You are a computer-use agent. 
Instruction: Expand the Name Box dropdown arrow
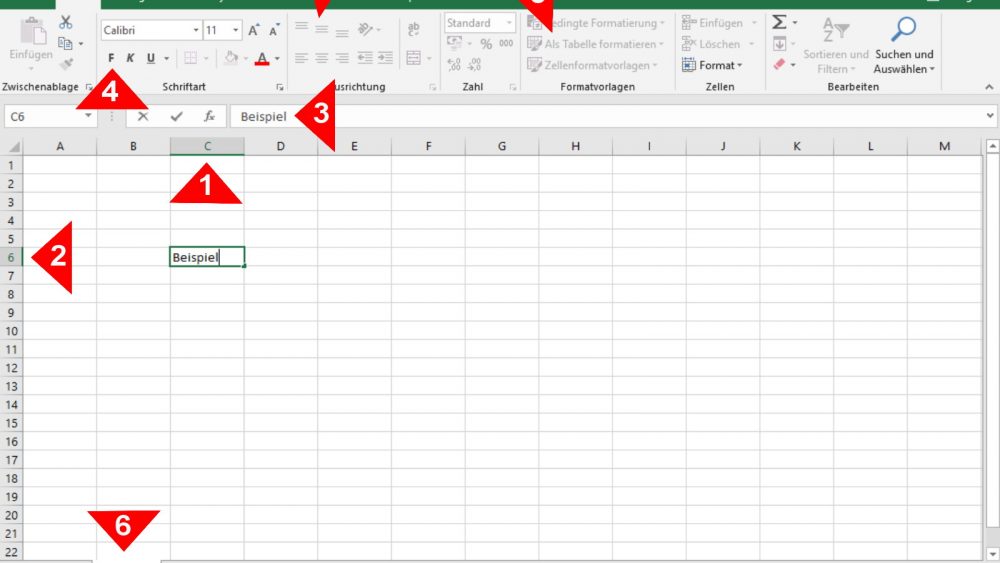[x=89, y=117]
